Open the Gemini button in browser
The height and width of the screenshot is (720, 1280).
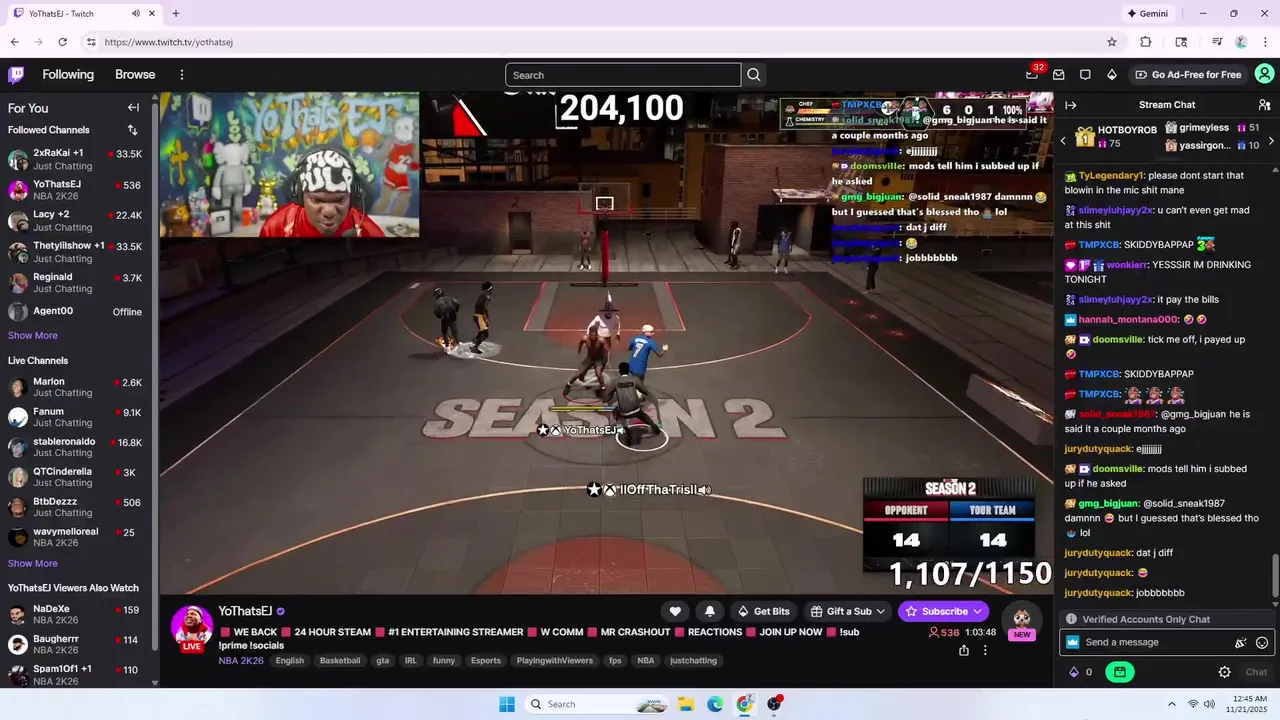tap(1147, 14)
